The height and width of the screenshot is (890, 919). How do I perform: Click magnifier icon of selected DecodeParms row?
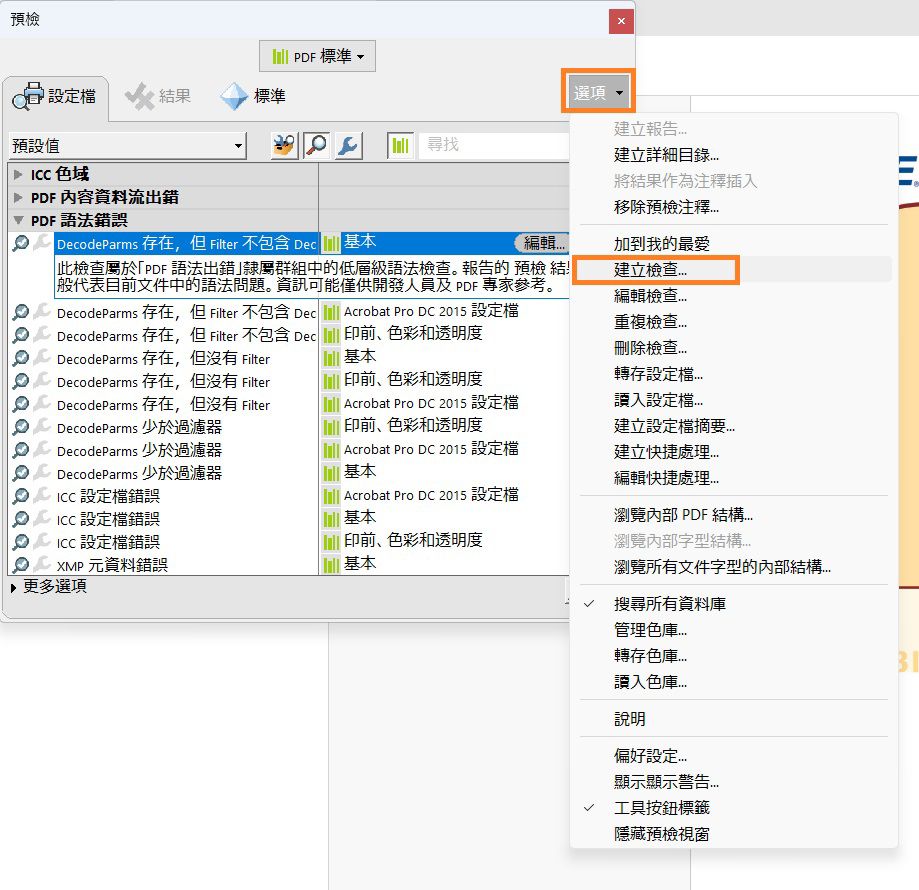[21, 243]
